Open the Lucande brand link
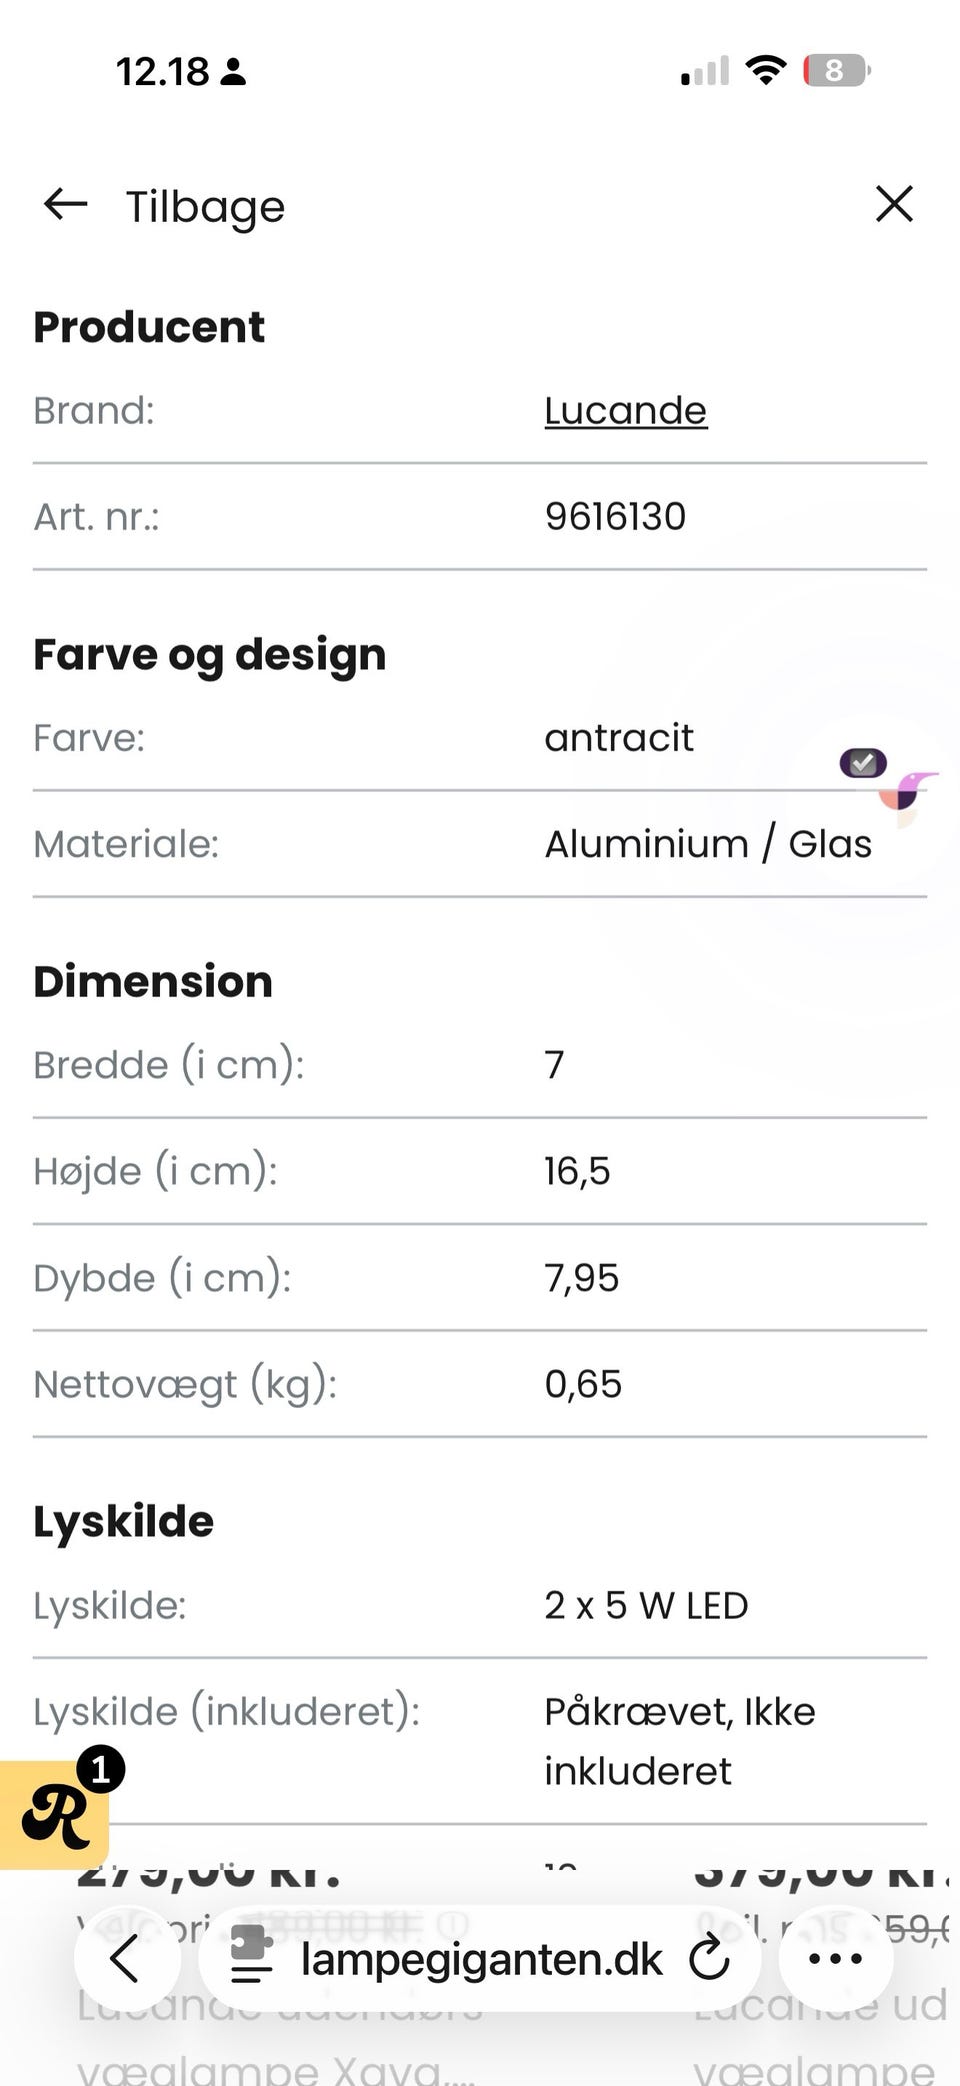 click(625, 411)
